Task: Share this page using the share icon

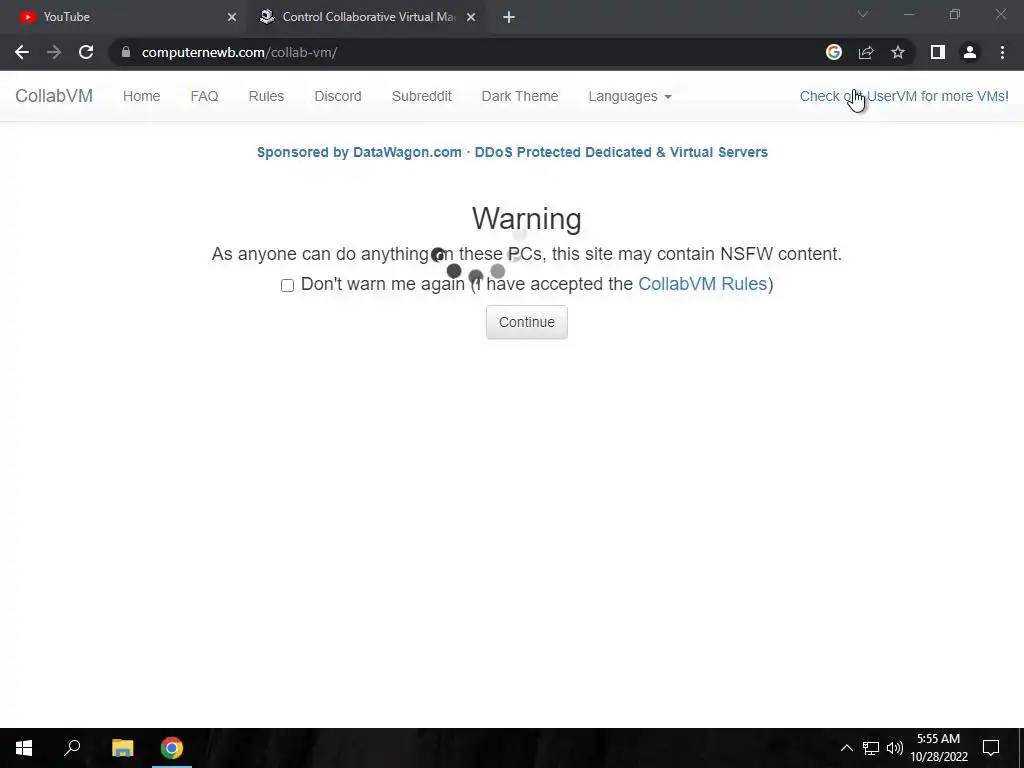Action: 866,52
